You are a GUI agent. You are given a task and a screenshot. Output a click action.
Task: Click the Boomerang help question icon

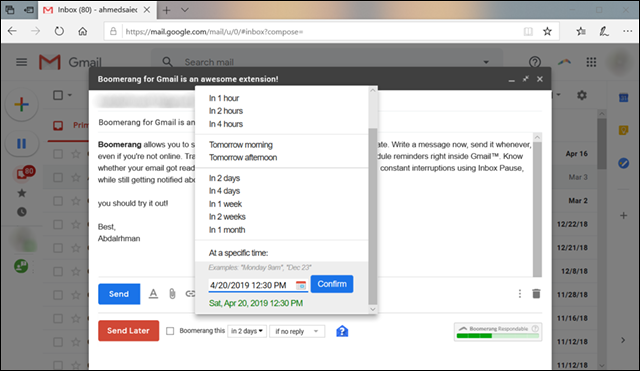342,331
